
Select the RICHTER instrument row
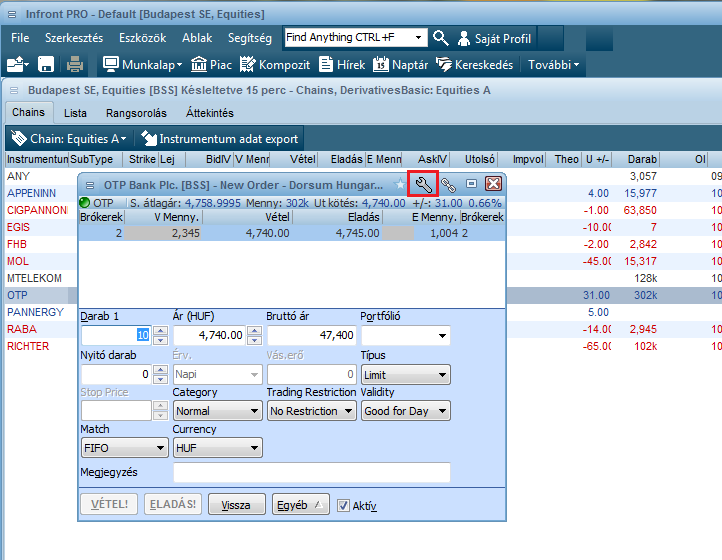pyautogui.click(x=28, y=346)
